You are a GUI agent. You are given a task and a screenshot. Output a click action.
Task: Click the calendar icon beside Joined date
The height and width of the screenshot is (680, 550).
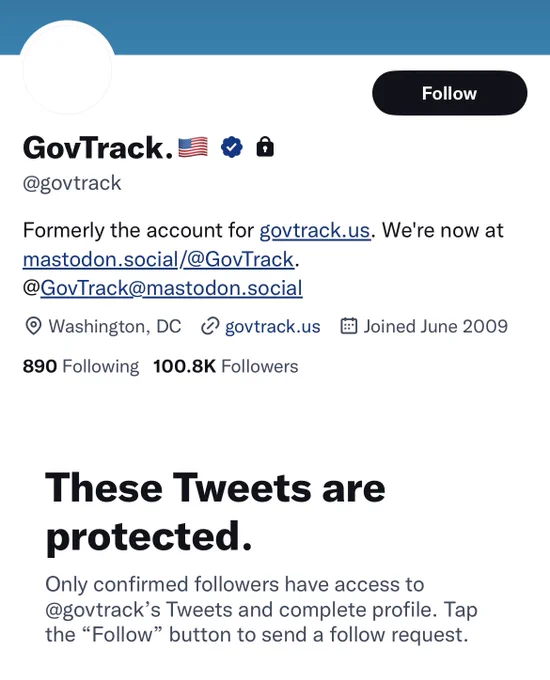click(349, 326)
